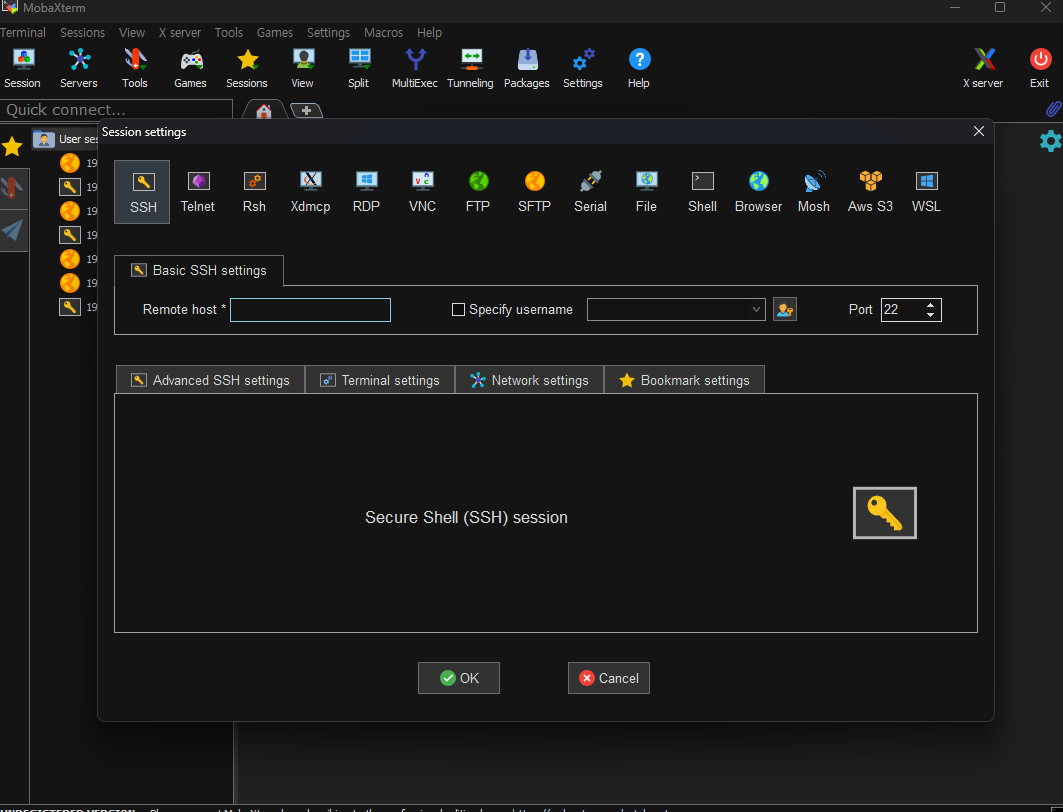Screen dimensions: 1063x812
Task: Decrease the Port value with down arrow
Action: click(x=931, y=315)
